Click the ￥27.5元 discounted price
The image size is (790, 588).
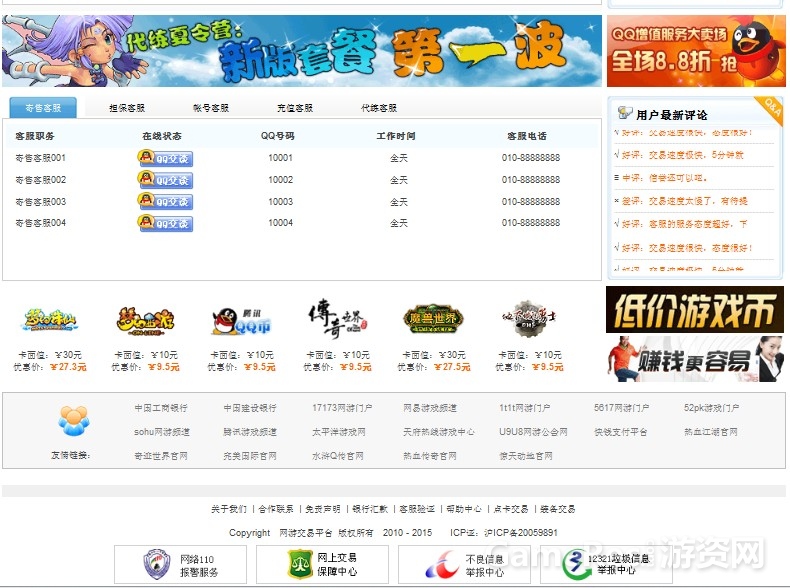452,367
